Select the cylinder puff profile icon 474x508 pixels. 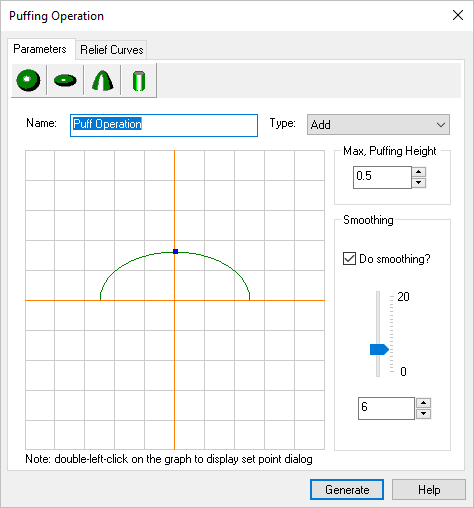[x=139, y=80]
